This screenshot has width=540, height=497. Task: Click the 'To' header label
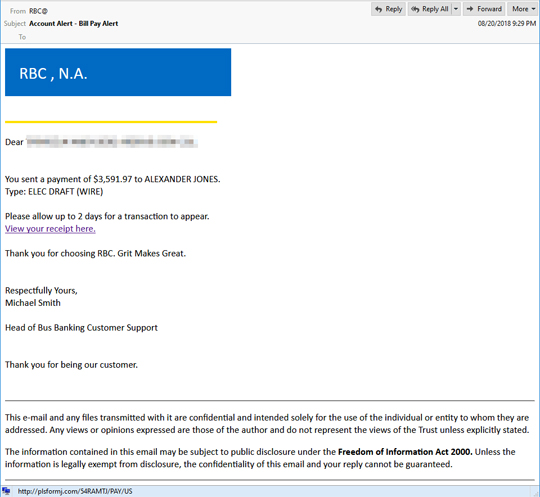pyautogui.click(x=22, y=37)
